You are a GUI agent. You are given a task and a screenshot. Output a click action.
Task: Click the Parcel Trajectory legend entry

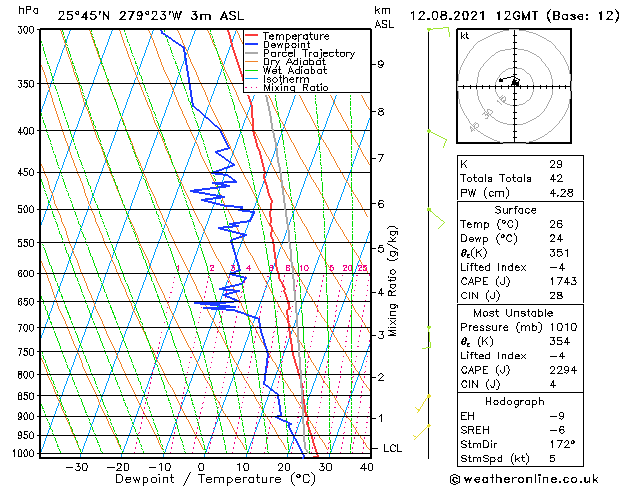click(x=300, y=53)
